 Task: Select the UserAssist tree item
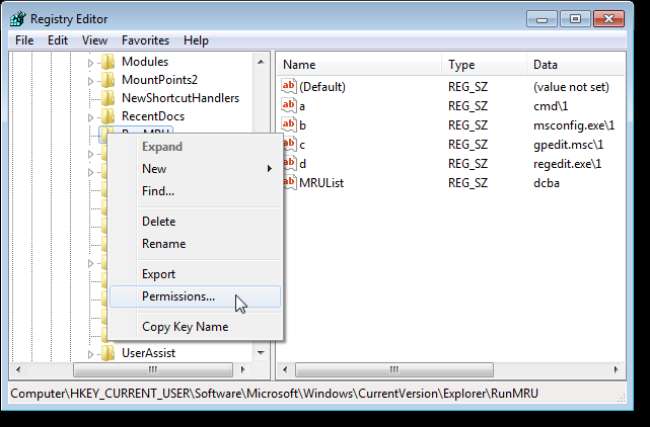click(x=148, y=353)
